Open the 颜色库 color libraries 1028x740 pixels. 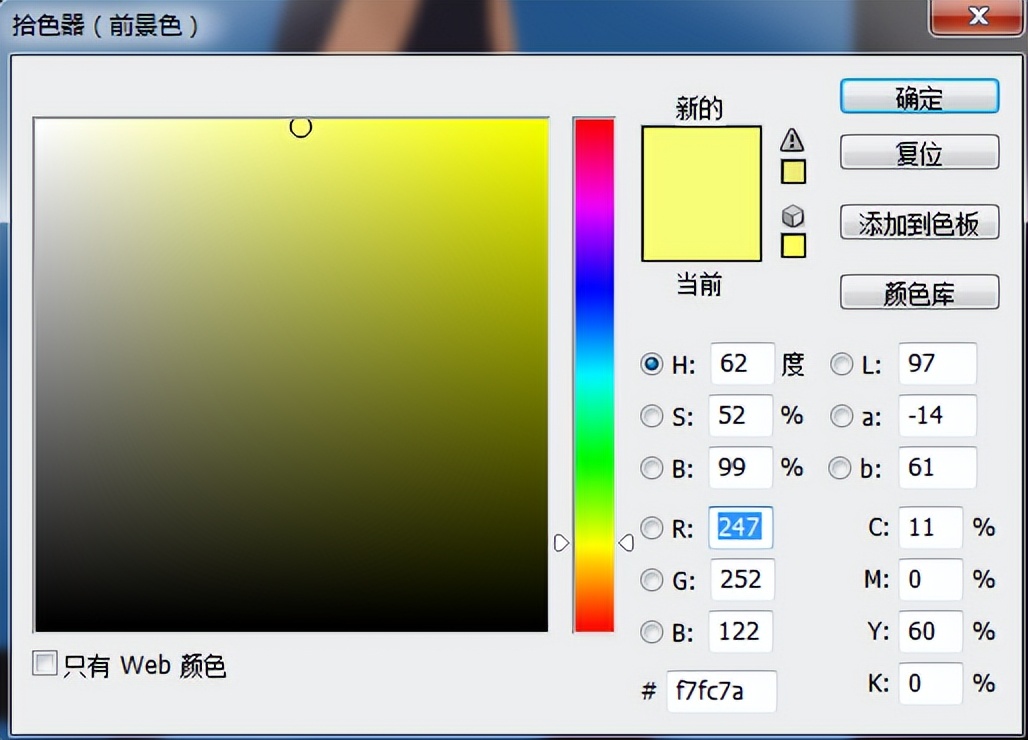(x=919, y=292)
